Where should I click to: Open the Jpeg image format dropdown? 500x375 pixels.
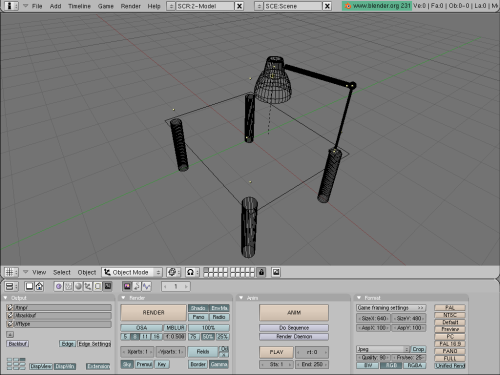pyautogui.click(x=383, y=349)
